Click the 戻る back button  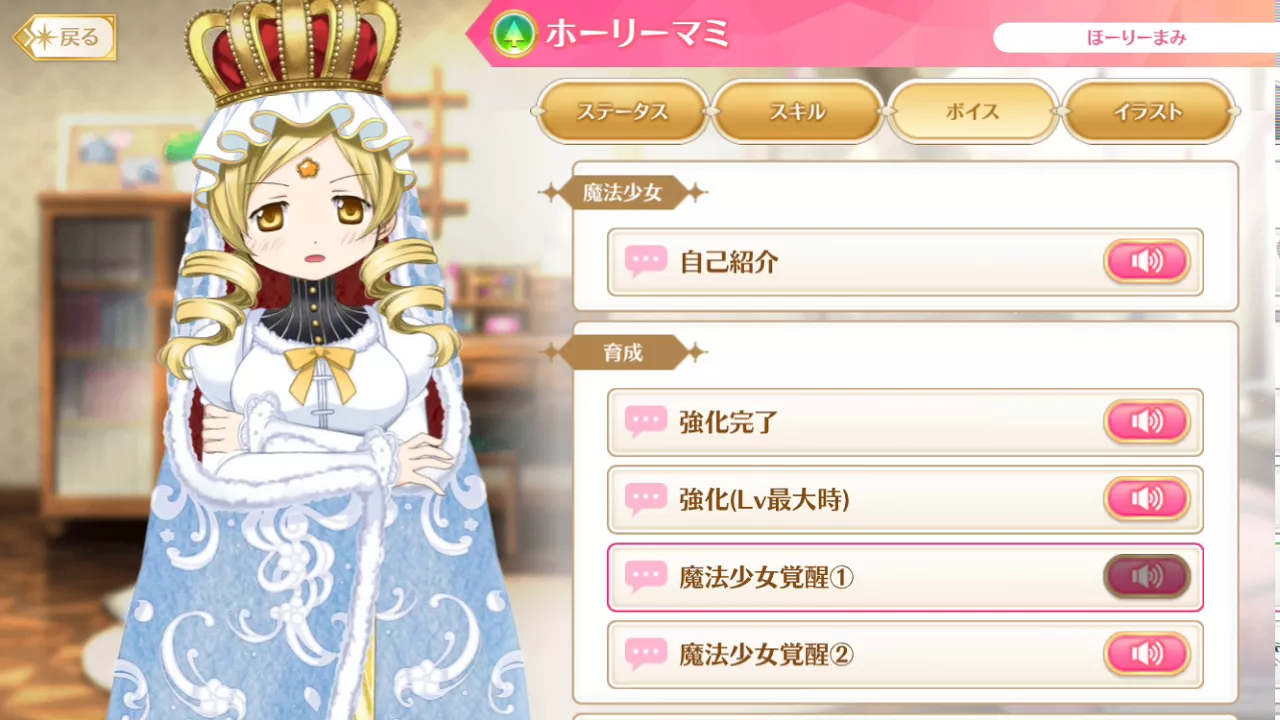tap(65, 38)
